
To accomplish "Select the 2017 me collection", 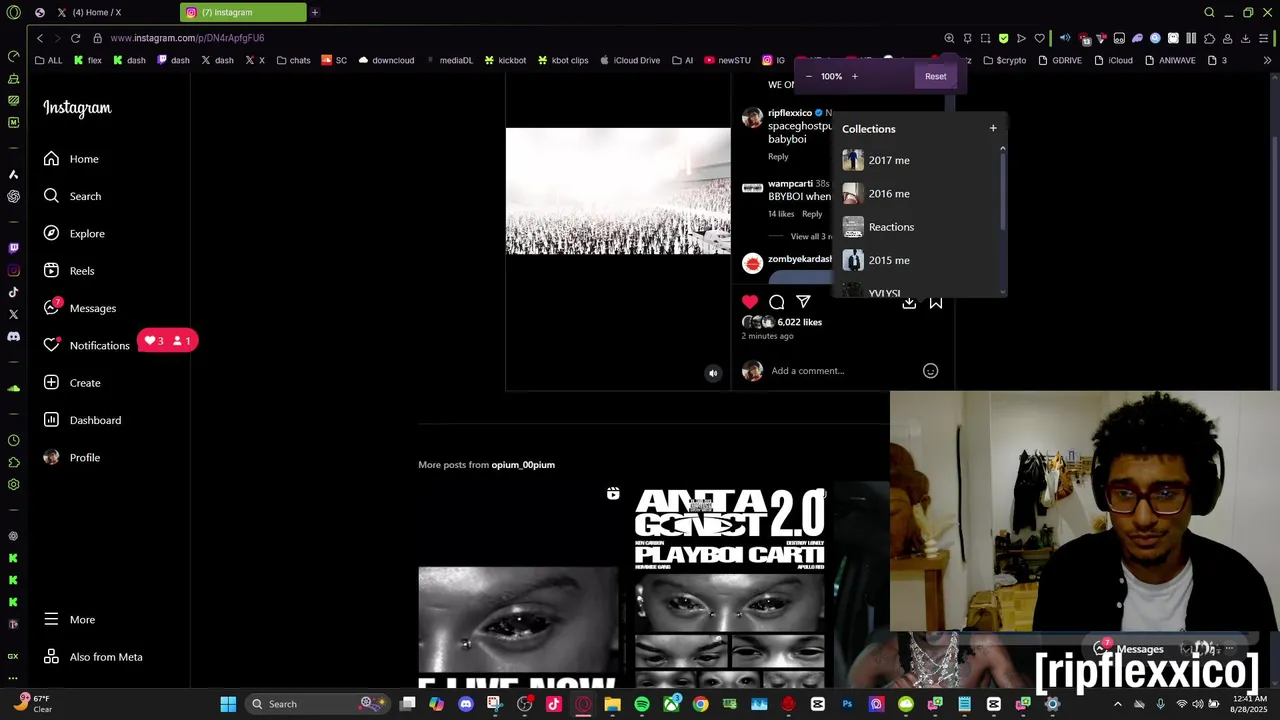I will coord(920,160).
